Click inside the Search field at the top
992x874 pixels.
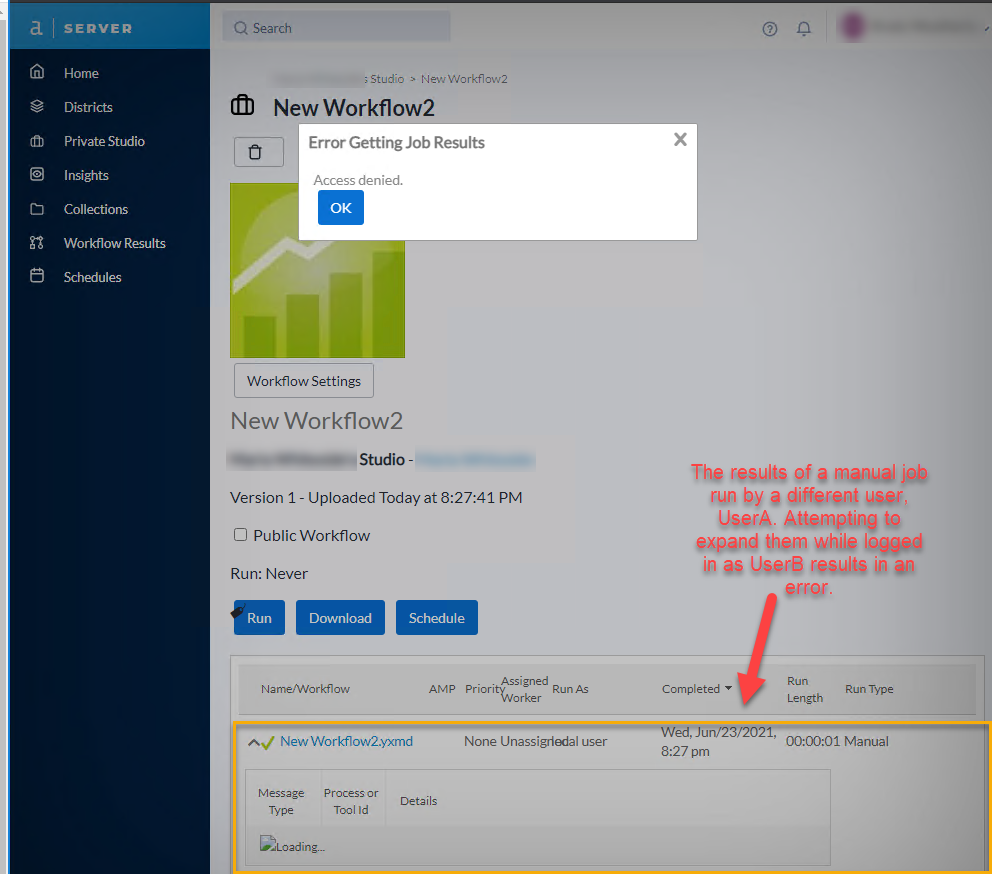click(x=335, y=28)
